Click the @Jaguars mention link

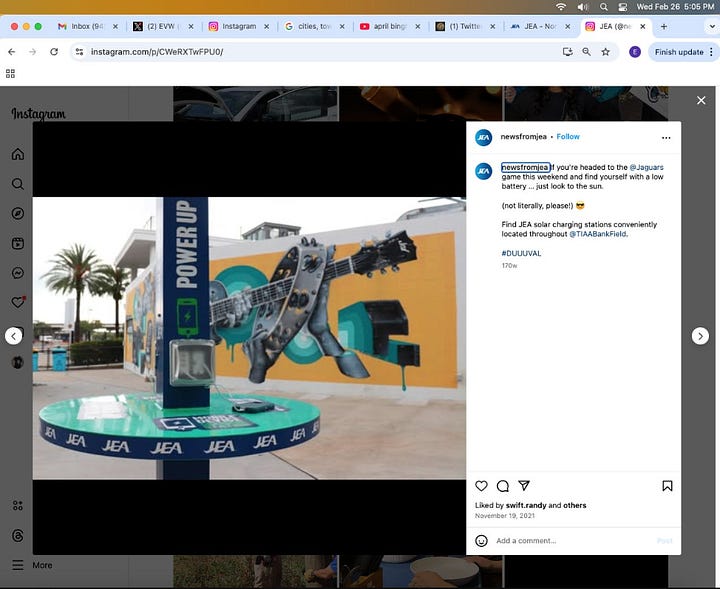(646, 167)
